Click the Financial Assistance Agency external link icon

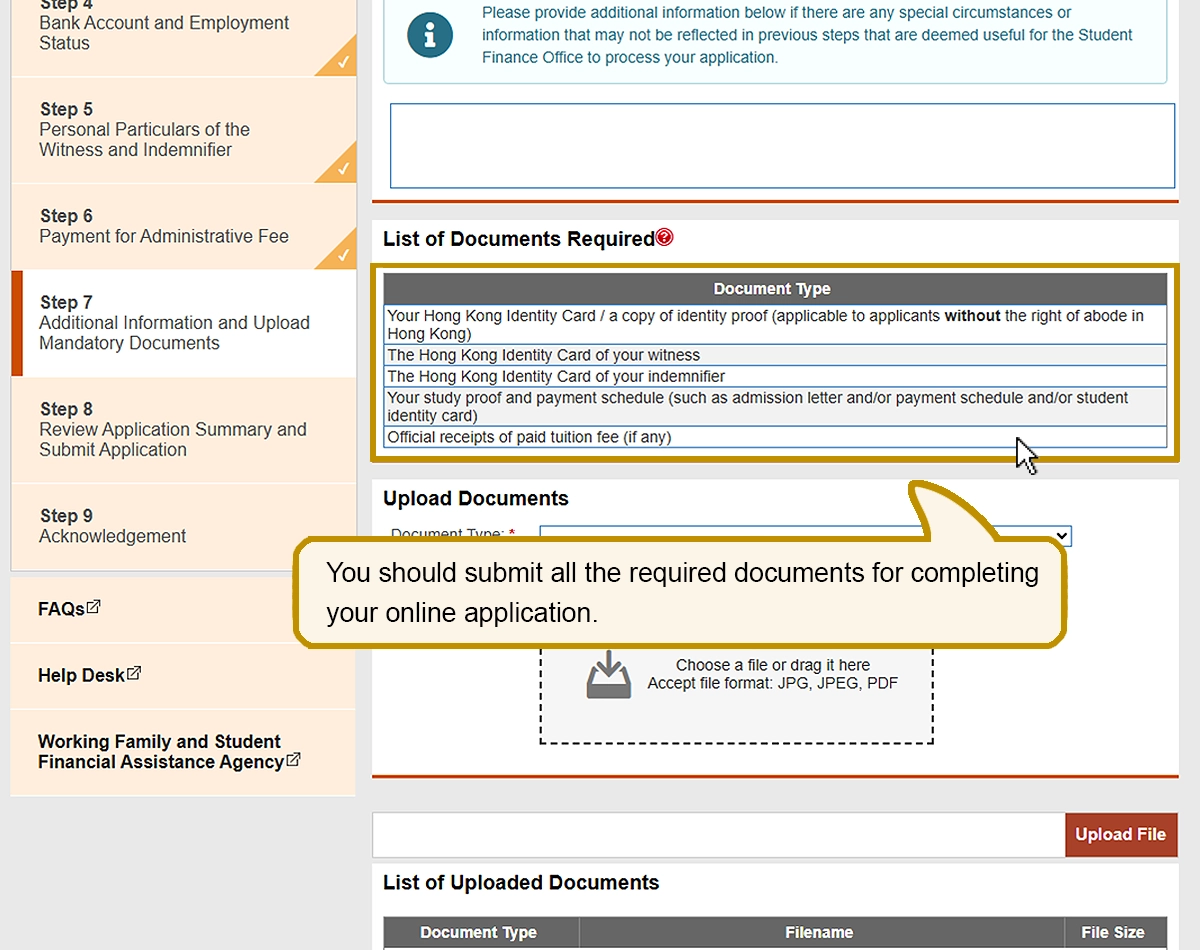click(293, 760)
